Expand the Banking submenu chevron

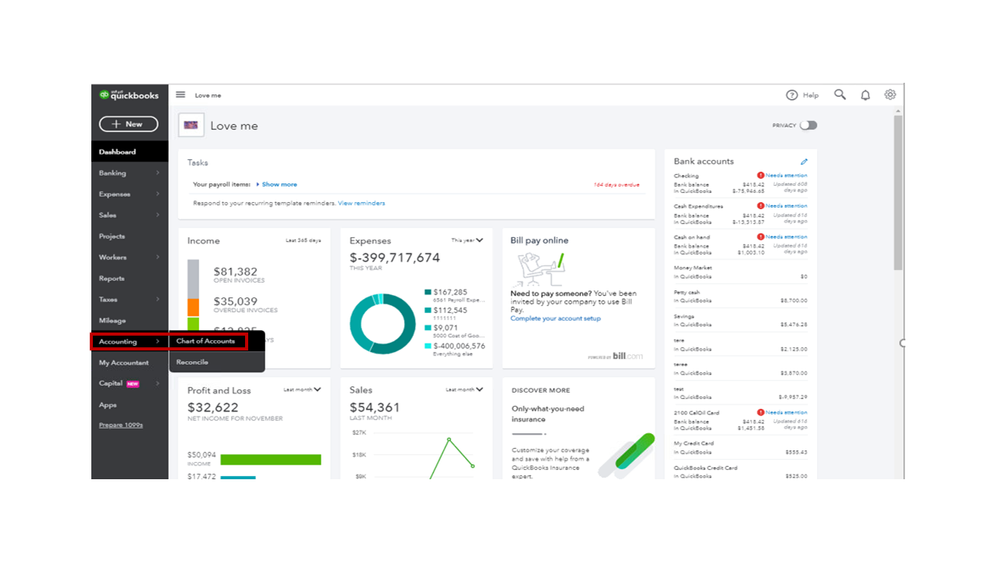click(157, 173)
